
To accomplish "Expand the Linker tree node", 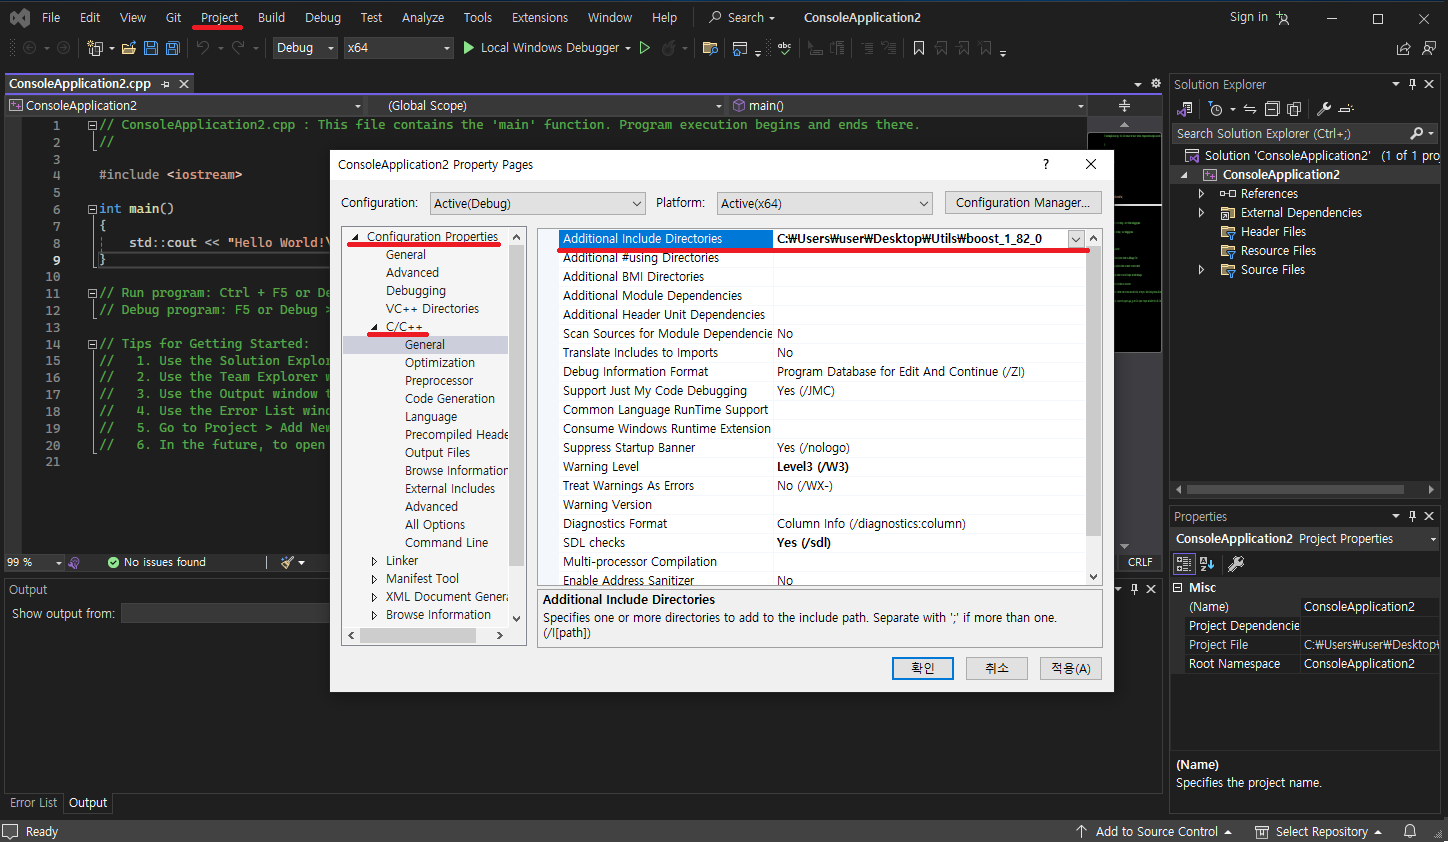I will (x=374, y=561).
